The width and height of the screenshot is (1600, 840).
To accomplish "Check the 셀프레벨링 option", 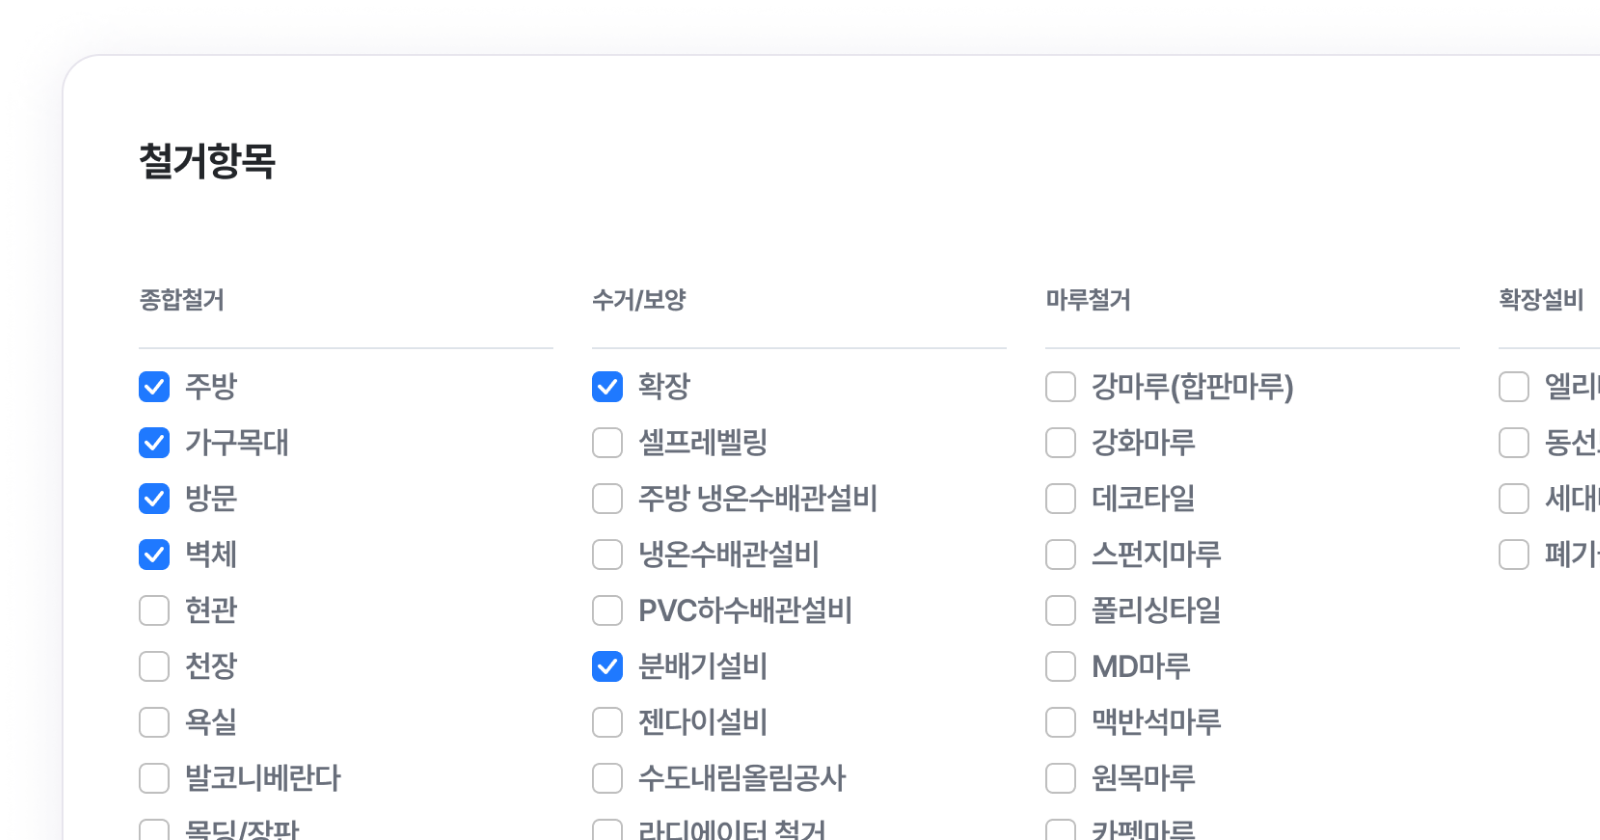I will pos(607,443).
